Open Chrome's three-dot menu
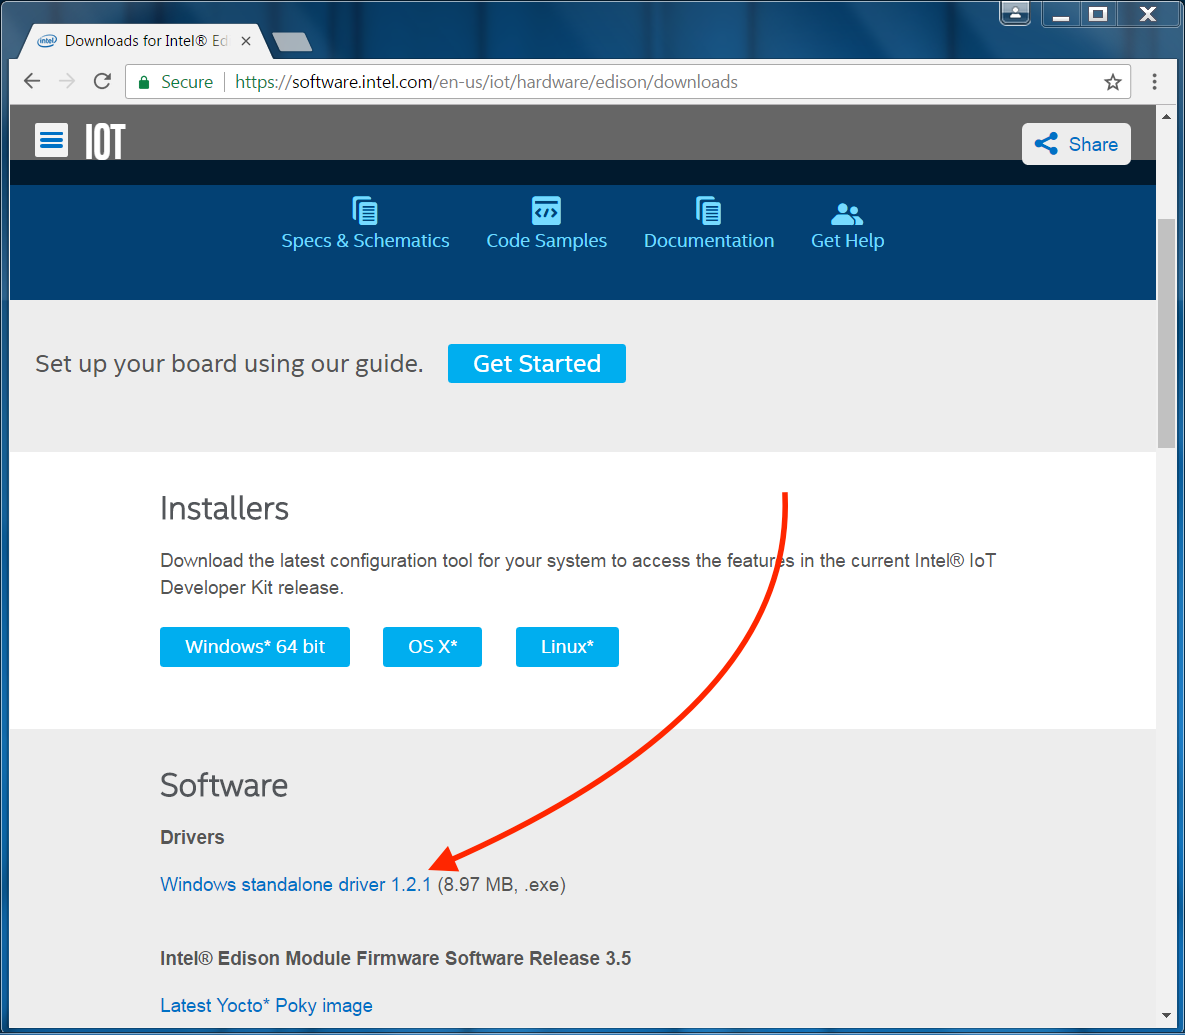1185x1035 pixels. click(1154, 82)
